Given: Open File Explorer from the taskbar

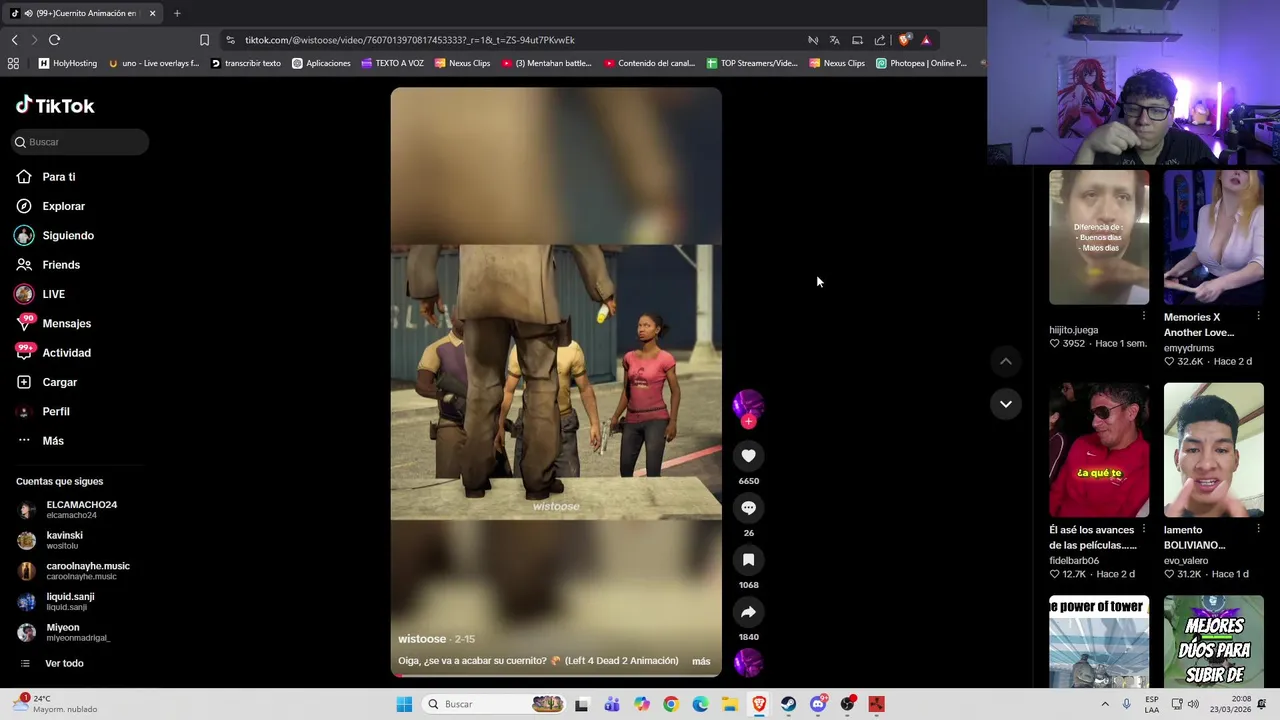Looking at the screenshot, I should tap(730, 704).
